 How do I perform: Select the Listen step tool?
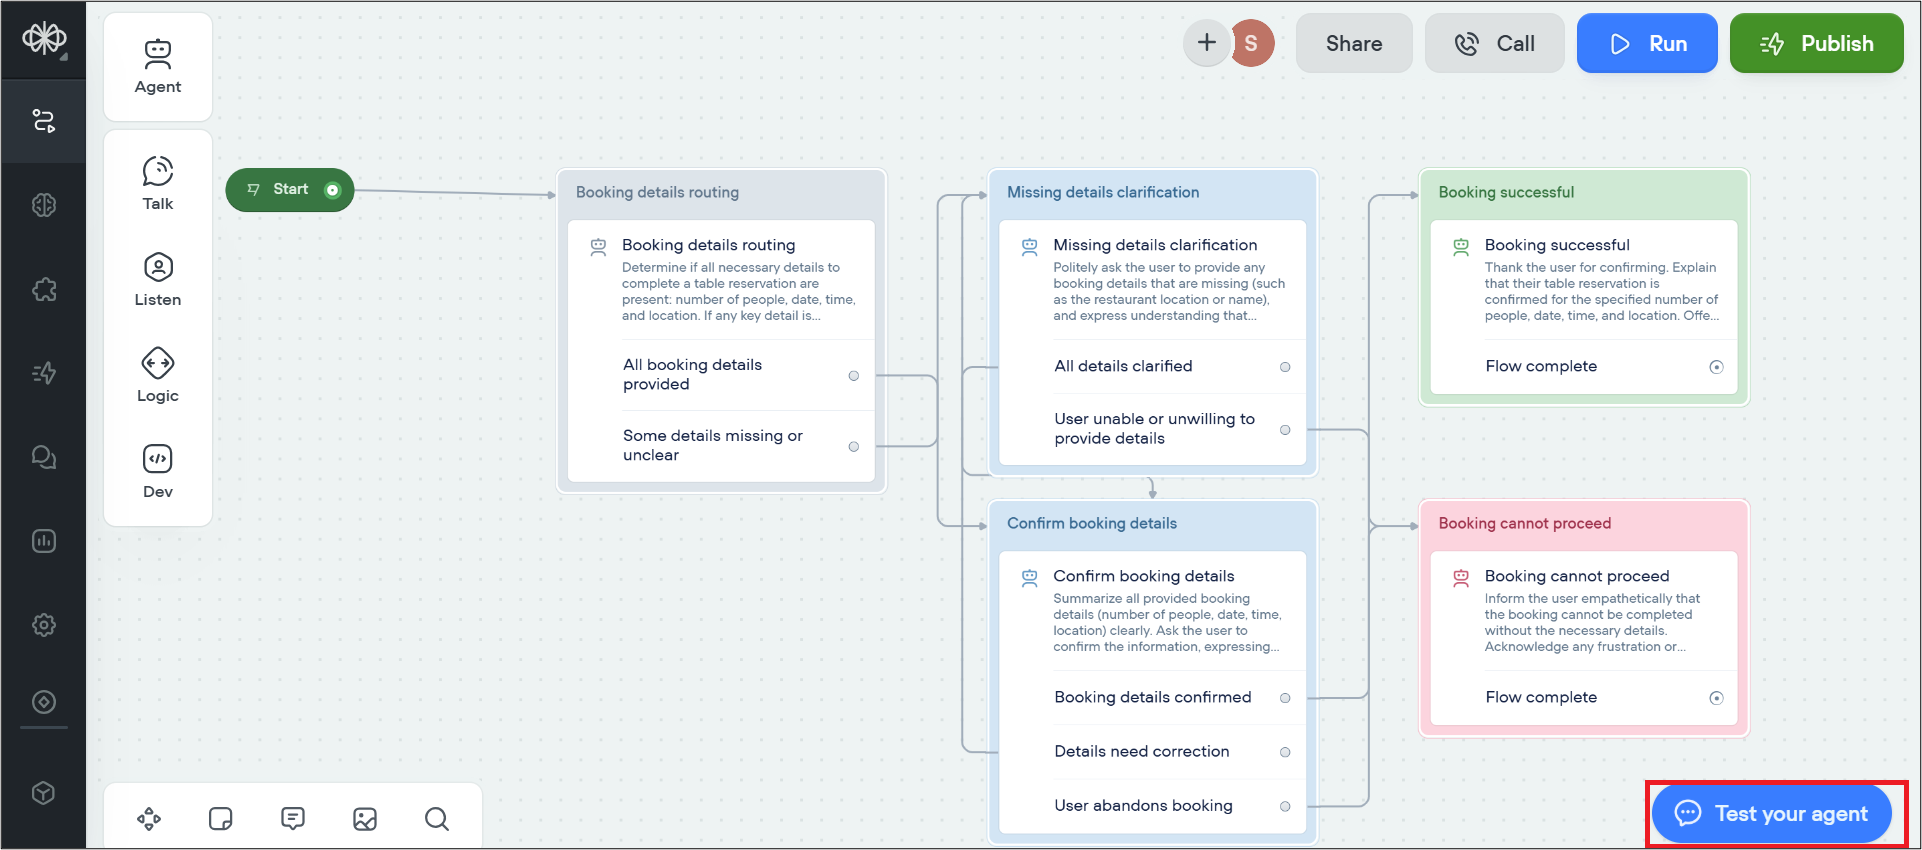coord(158,279)
